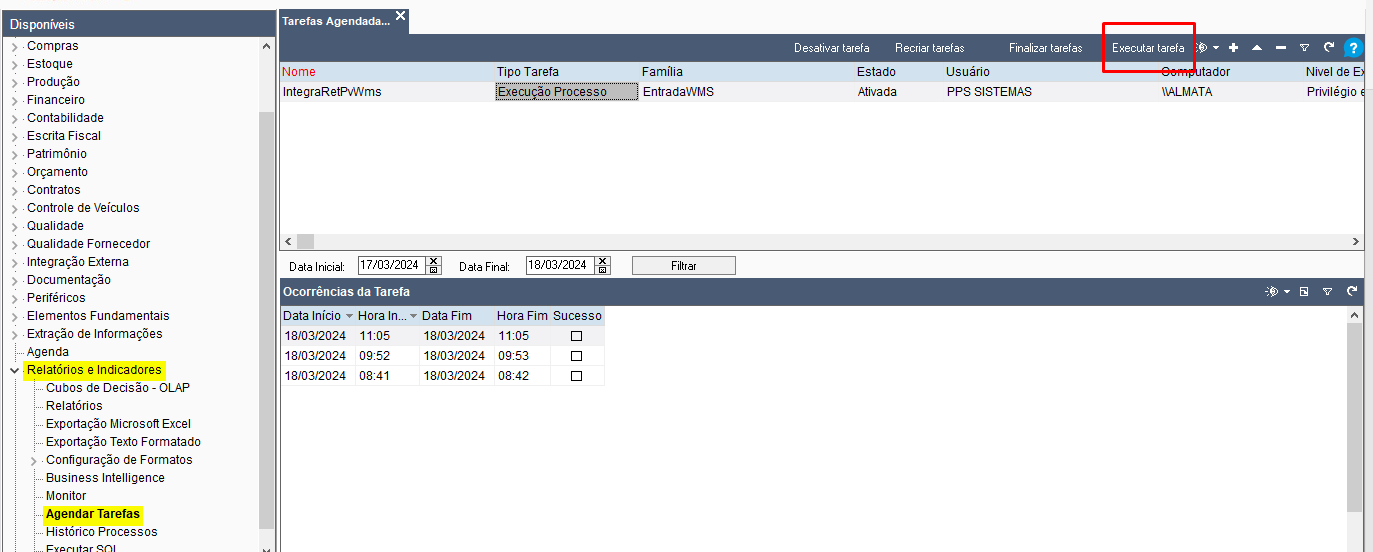Expand the Compras tree node

14,46
